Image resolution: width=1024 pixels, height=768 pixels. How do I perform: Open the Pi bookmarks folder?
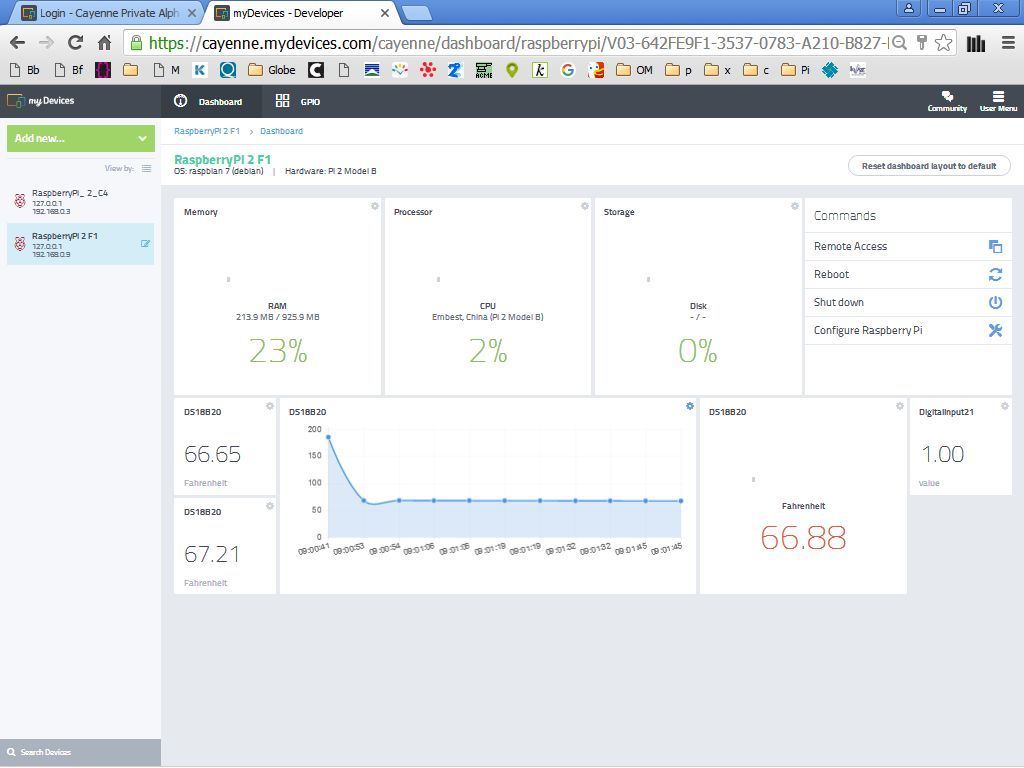(x=796, y=70)
